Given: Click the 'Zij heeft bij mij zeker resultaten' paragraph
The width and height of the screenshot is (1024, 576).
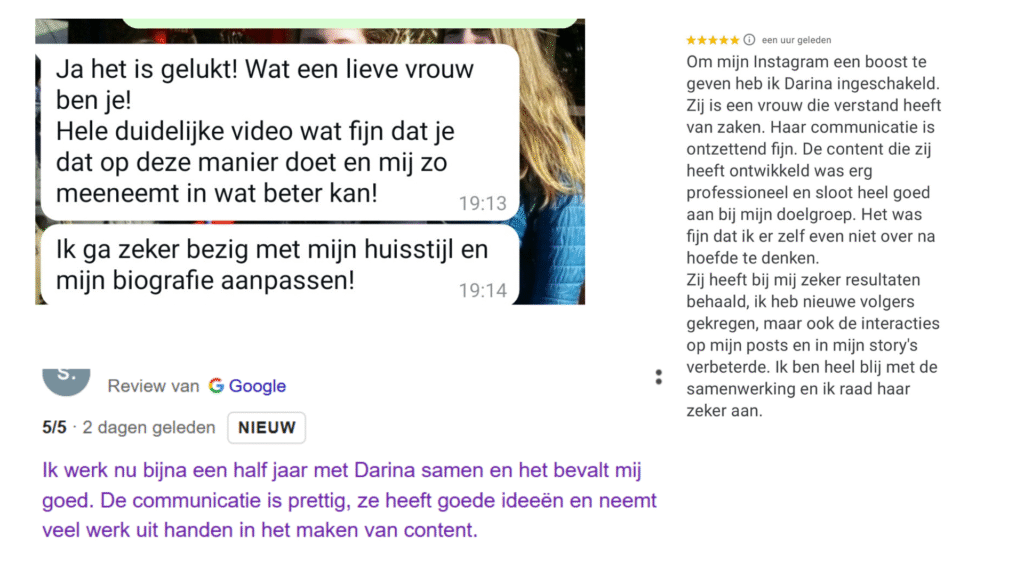Looking at the screenshot, I should (x=813, y=345).
